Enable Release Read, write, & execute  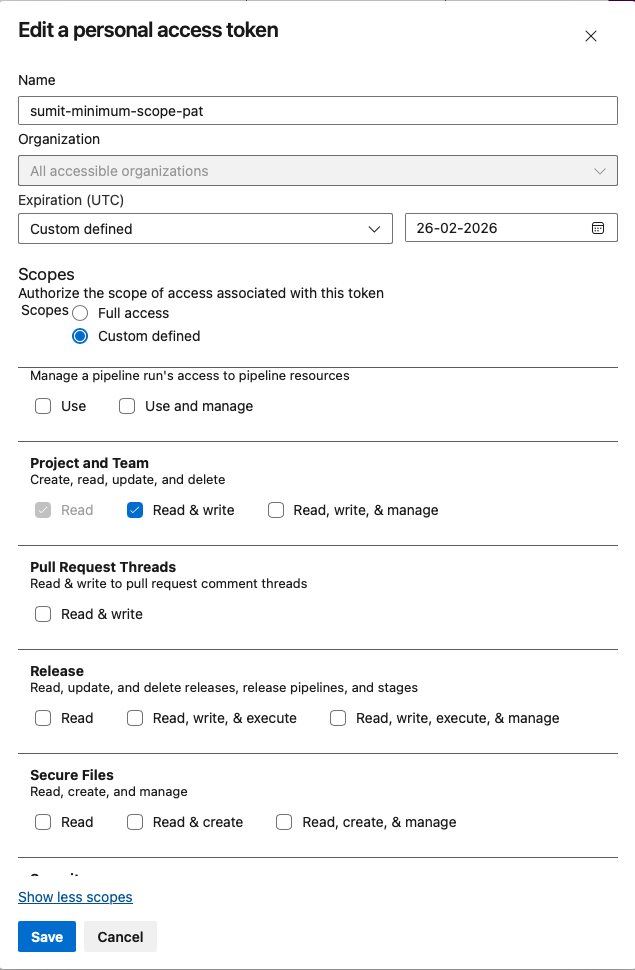(135, 718)
